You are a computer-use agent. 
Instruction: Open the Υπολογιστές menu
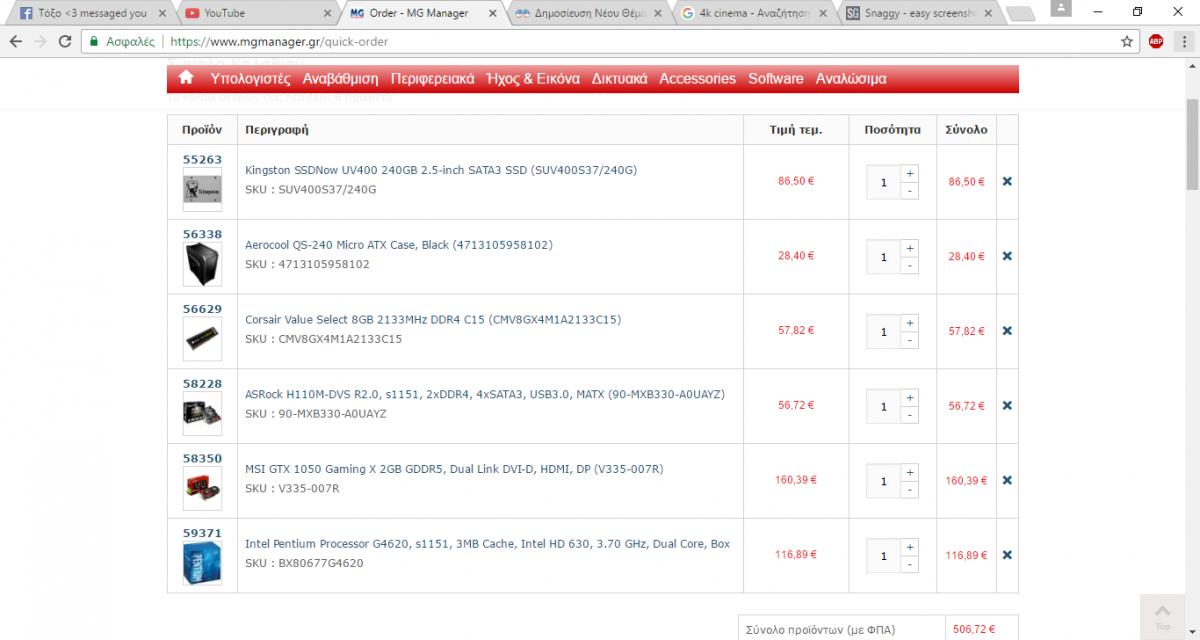coord(250,79)
